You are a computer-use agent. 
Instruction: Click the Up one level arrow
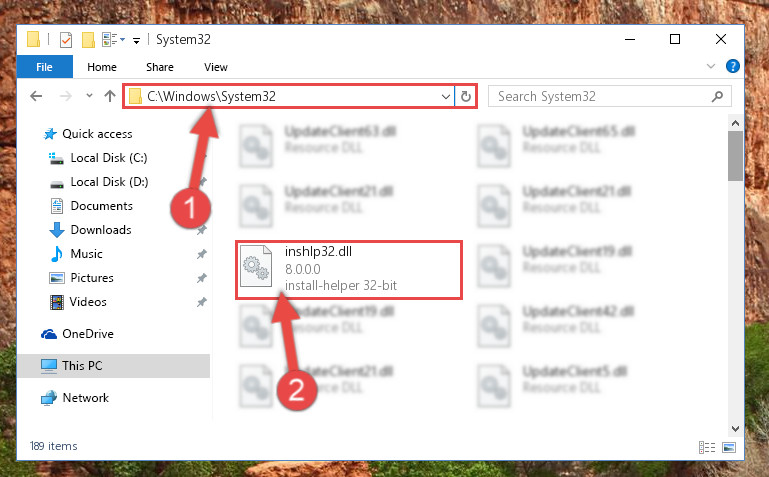point(110,96)
